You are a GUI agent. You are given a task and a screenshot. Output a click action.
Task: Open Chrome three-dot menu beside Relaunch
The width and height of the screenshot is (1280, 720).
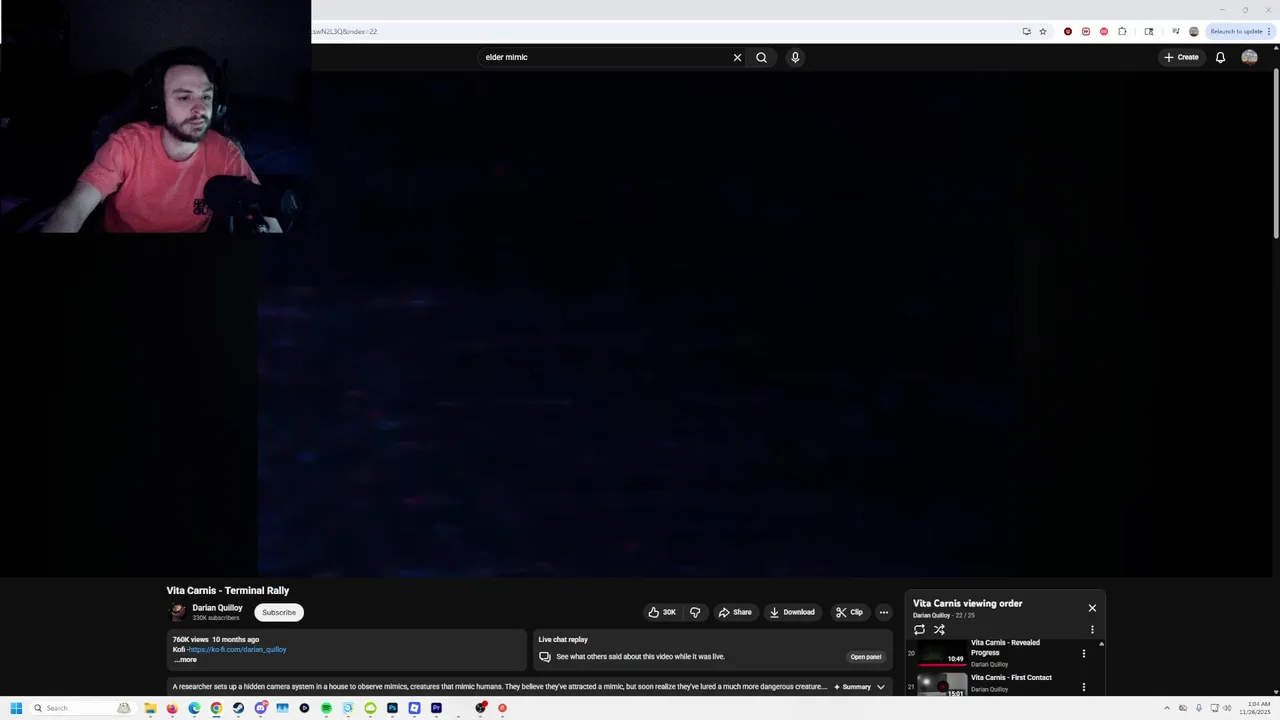click(1269, 31)
